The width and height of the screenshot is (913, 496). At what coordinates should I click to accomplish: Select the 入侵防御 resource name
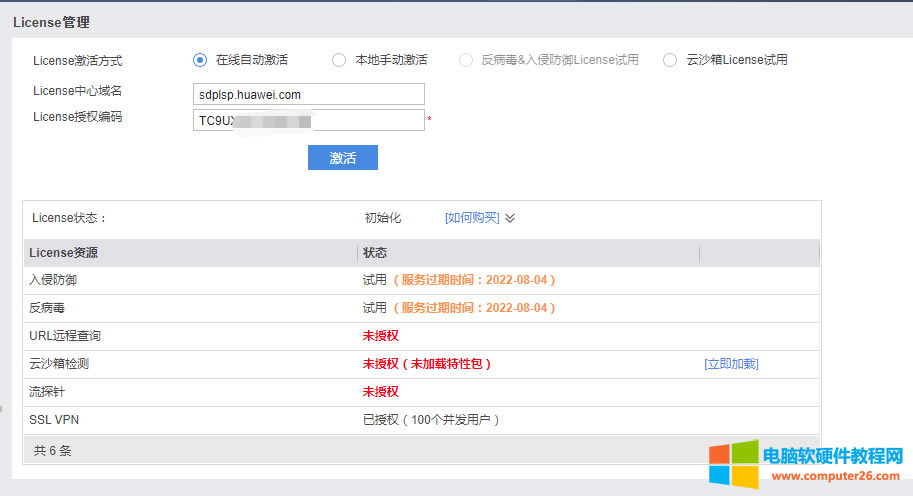coord(51,280)
